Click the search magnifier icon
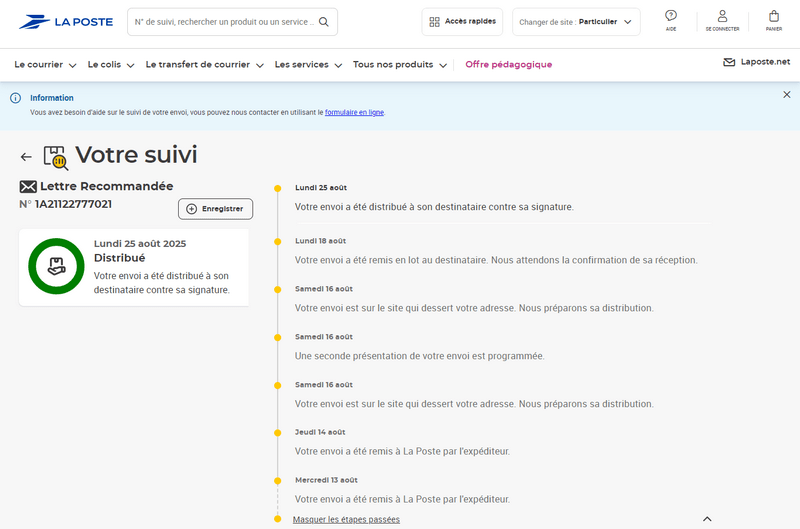The image size is (800, 529). (x=323, y=22)
